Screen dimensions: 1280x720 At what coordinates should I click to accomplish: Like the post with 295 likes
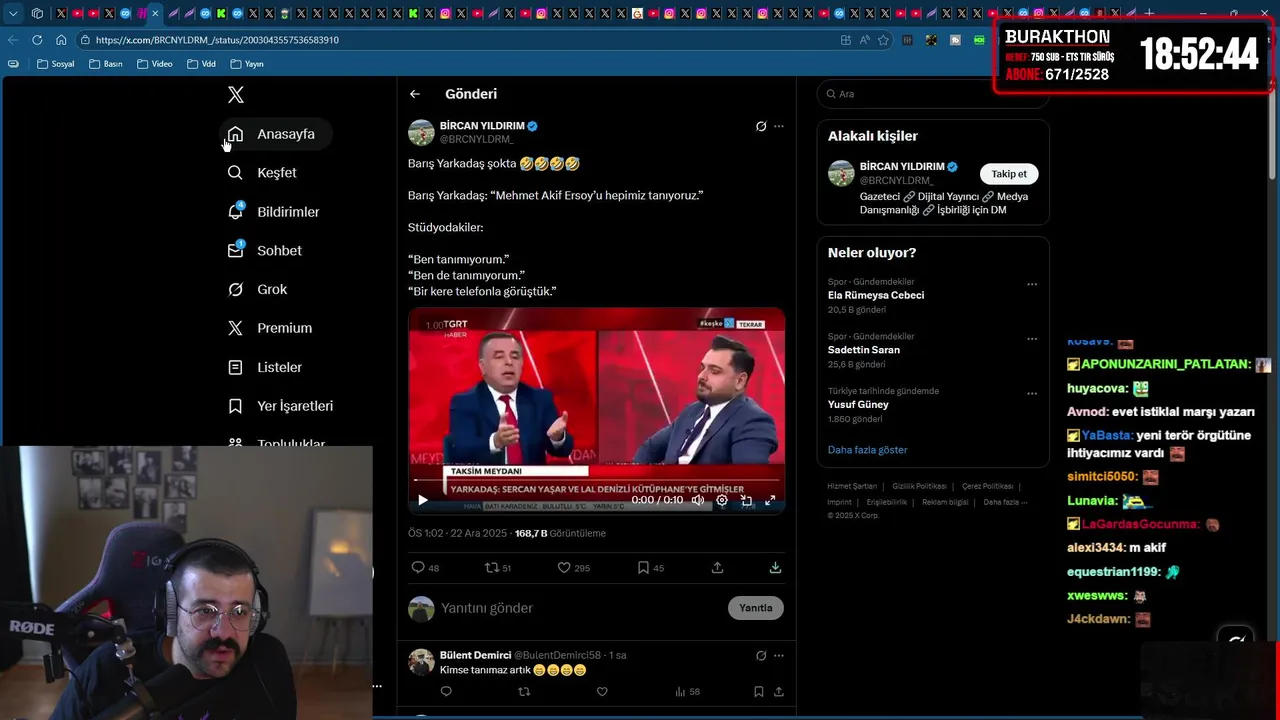click(x=574, y=568)
